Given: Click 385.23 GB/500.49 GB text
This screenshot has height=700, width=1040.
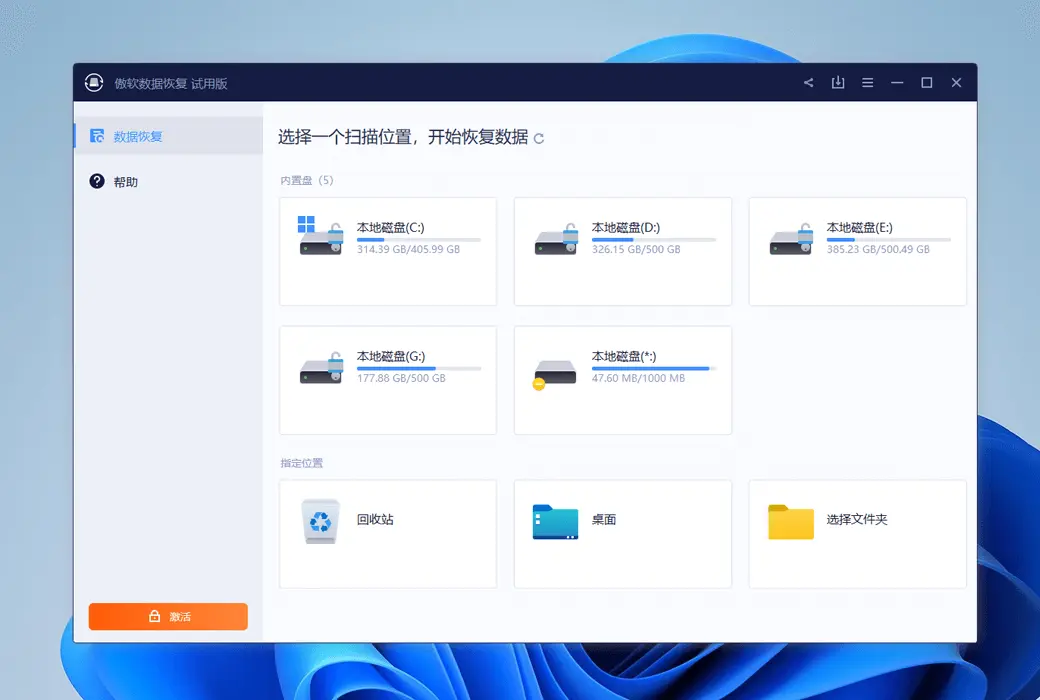Looking at the screenshot, I should coord(878,249).
